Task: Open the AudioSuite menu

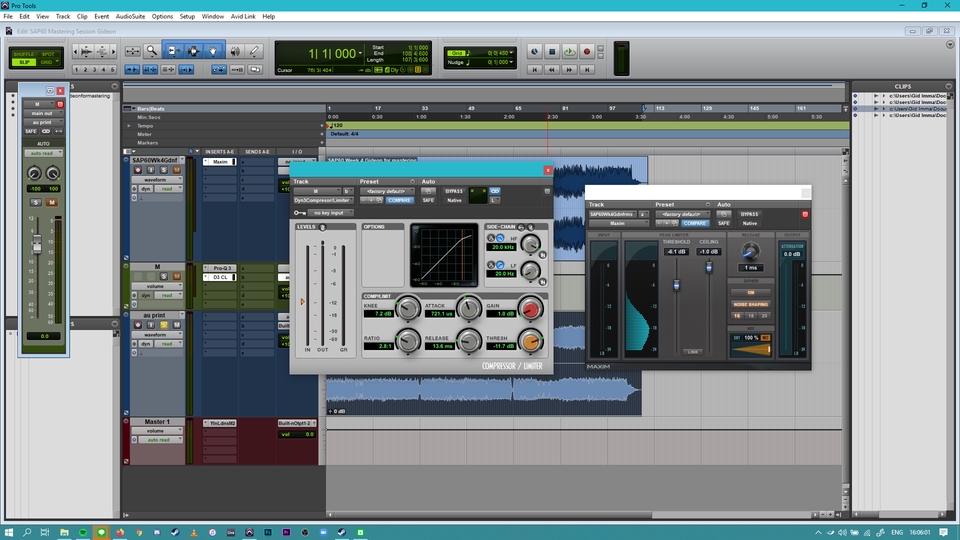Action: pyautogui.click(x=130, y=17)
